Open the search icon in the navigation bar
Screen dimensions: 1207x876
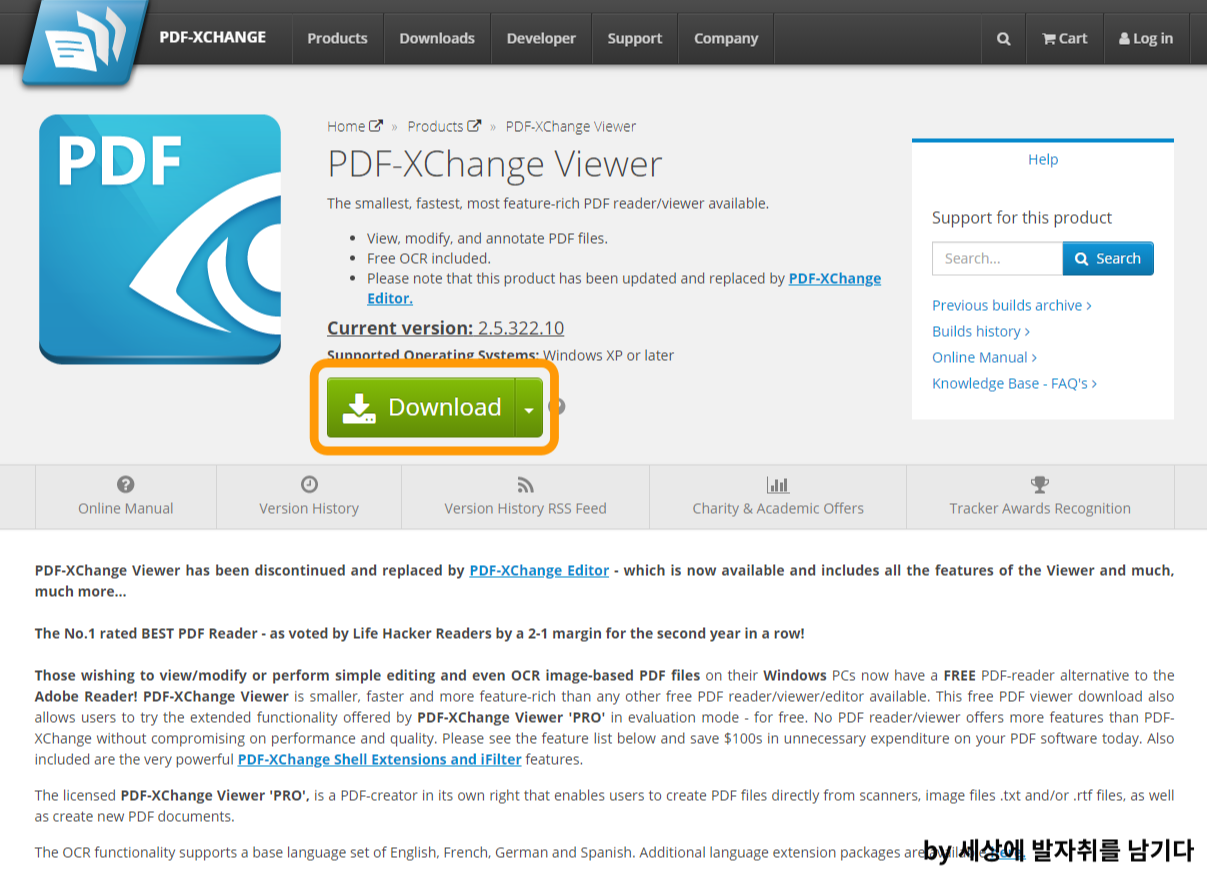(1003, 38)
